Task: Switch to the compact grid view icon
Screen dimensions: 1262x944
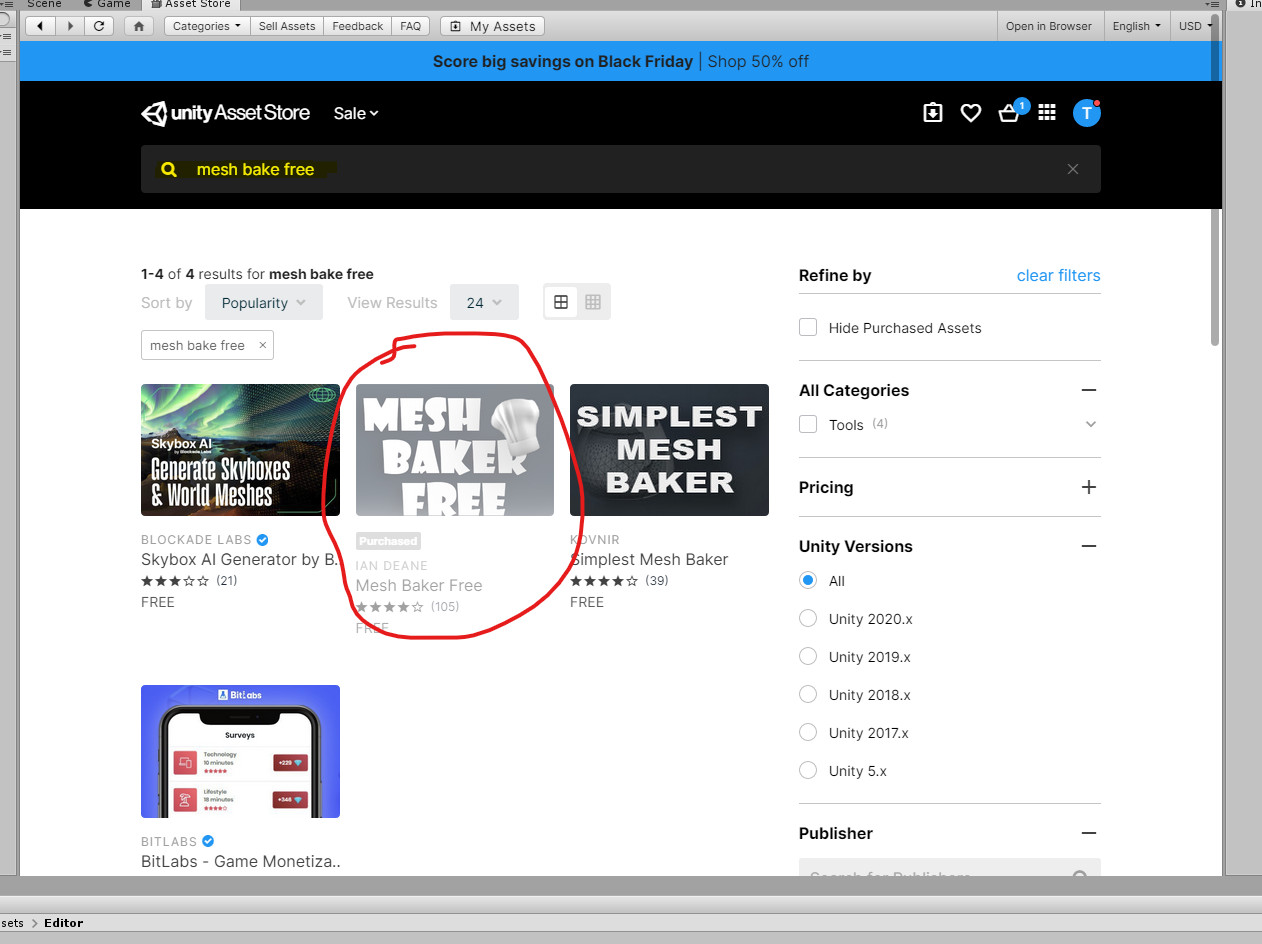Action: (x=593, y=302)
